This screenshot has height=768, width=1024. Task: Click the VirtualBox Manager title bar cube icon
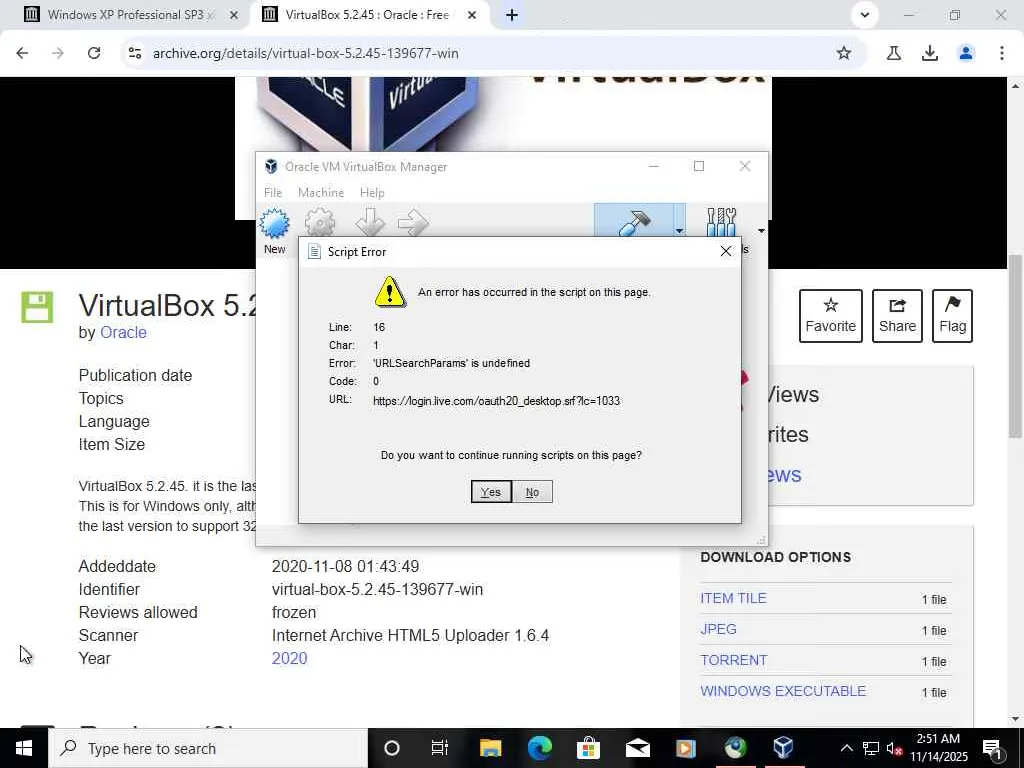(x=271, y=167)
